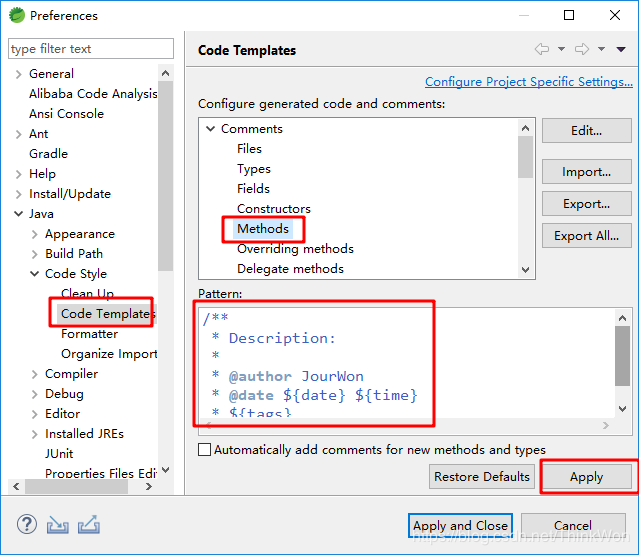The height and width of the screenshot is (555, 639).
Task: Click the type filter text field
Action: point(91,49)
